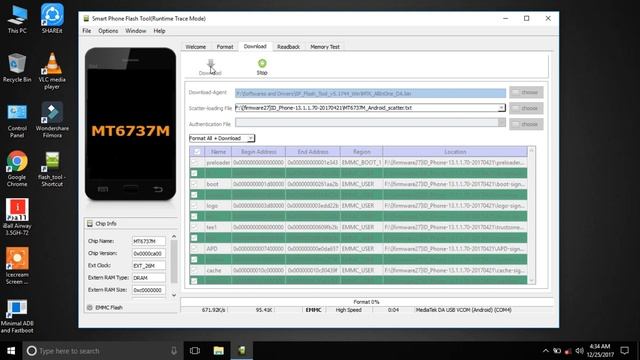Select Flash Tool taskbar icon
Image resolution: width=640 pixels, height=360 pixels.
pos(242,351)
